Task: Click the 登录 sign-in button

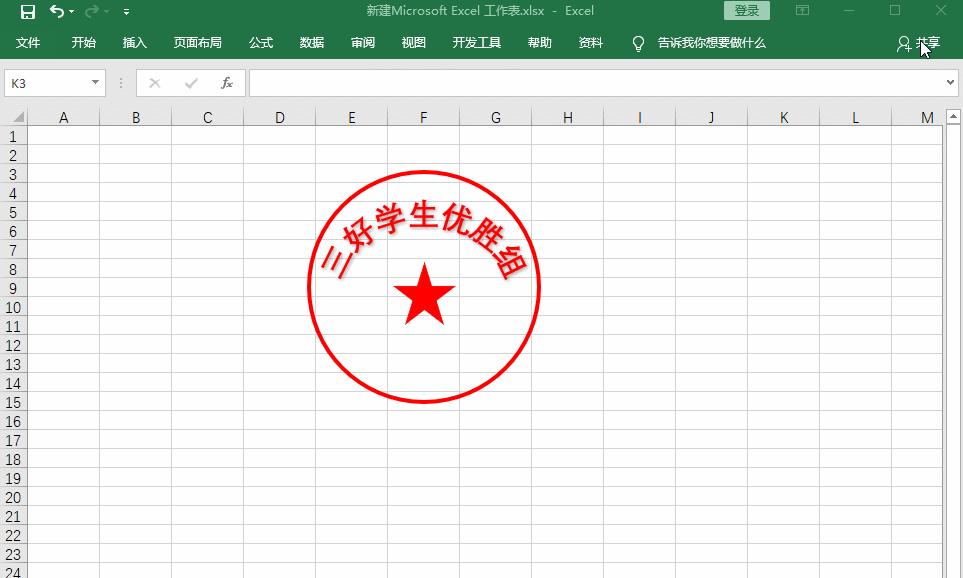Action: pos(746,9)
